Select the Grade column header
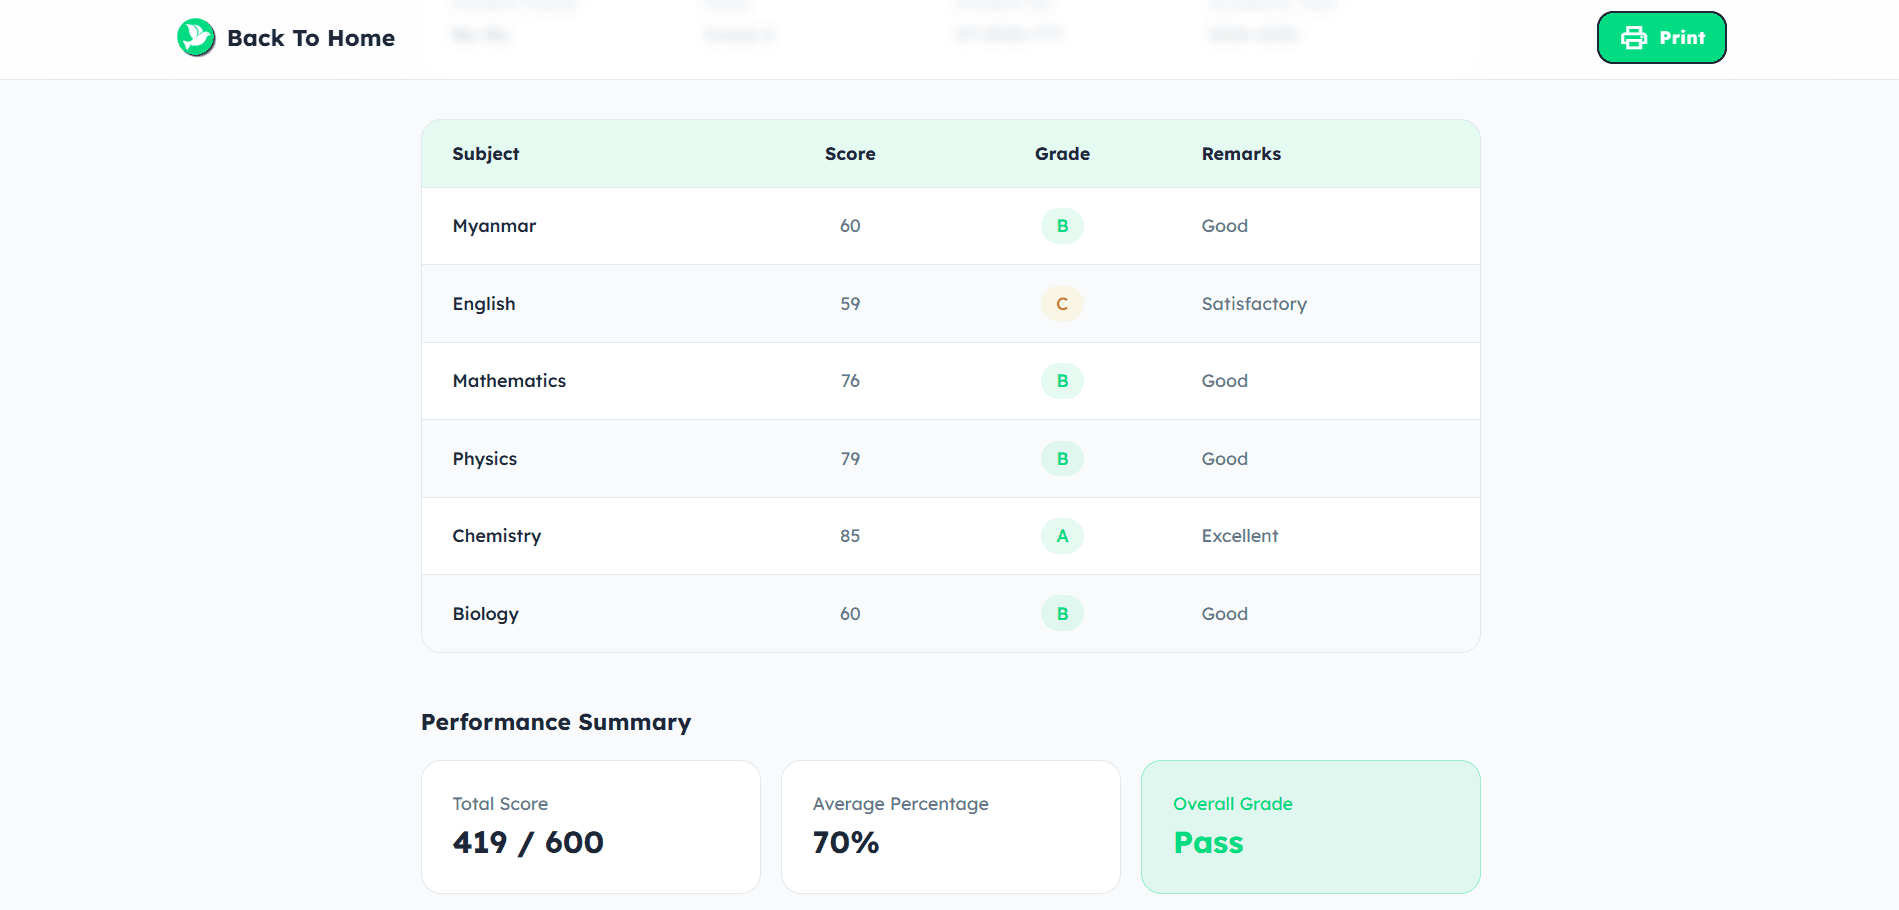The image size is (1899, 910). point(1062,153)
